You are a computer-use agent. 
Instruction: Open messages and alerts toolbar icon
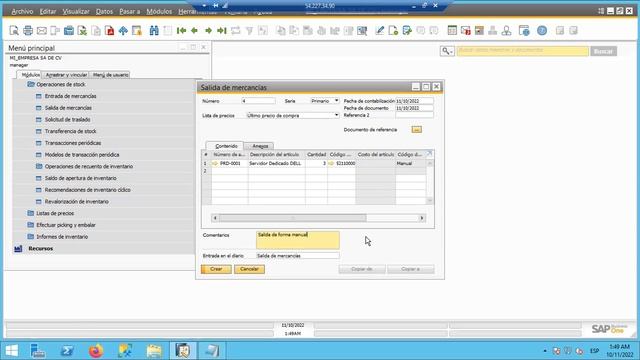(x=466, y=31)
